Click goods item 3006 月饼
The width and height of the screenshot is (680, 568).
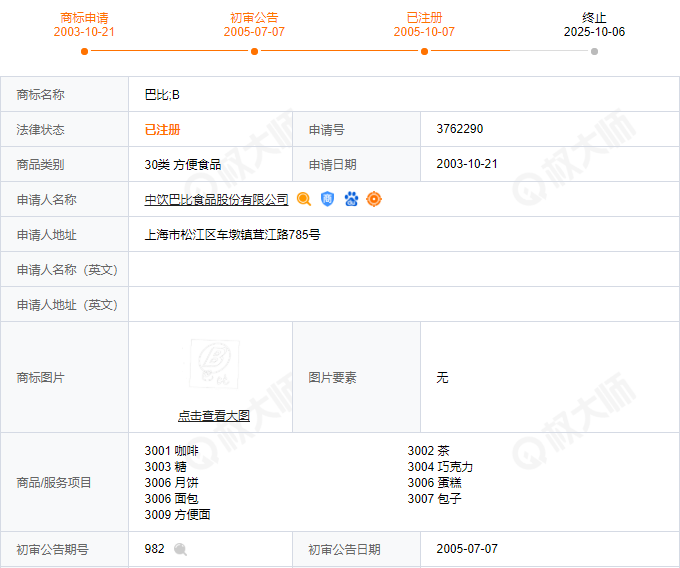coord(171,483)
